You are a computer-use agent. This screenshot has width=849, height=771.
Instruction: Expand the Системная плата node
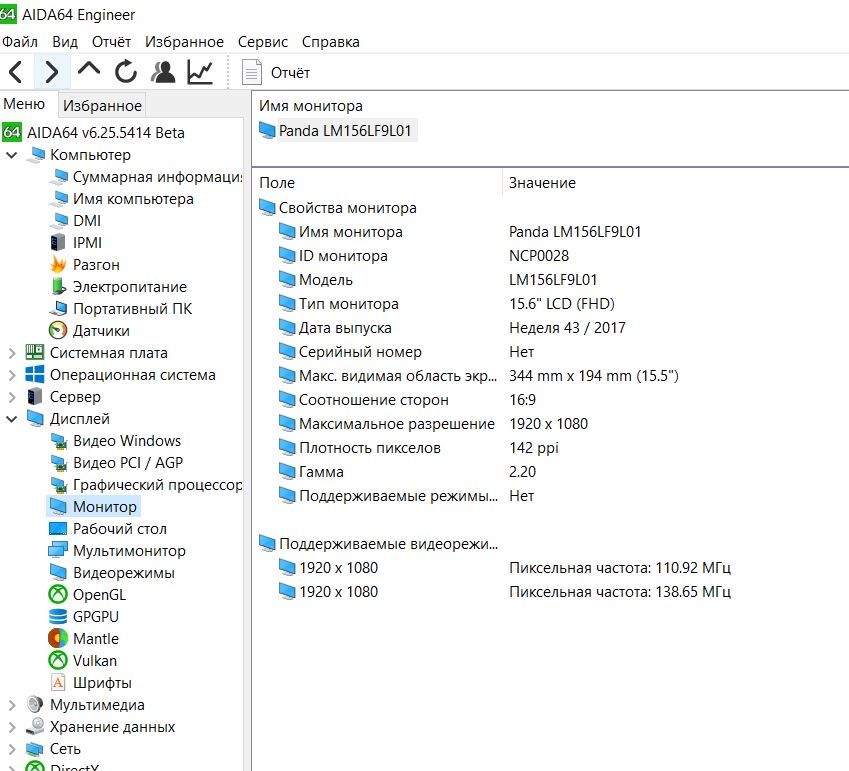11,353
